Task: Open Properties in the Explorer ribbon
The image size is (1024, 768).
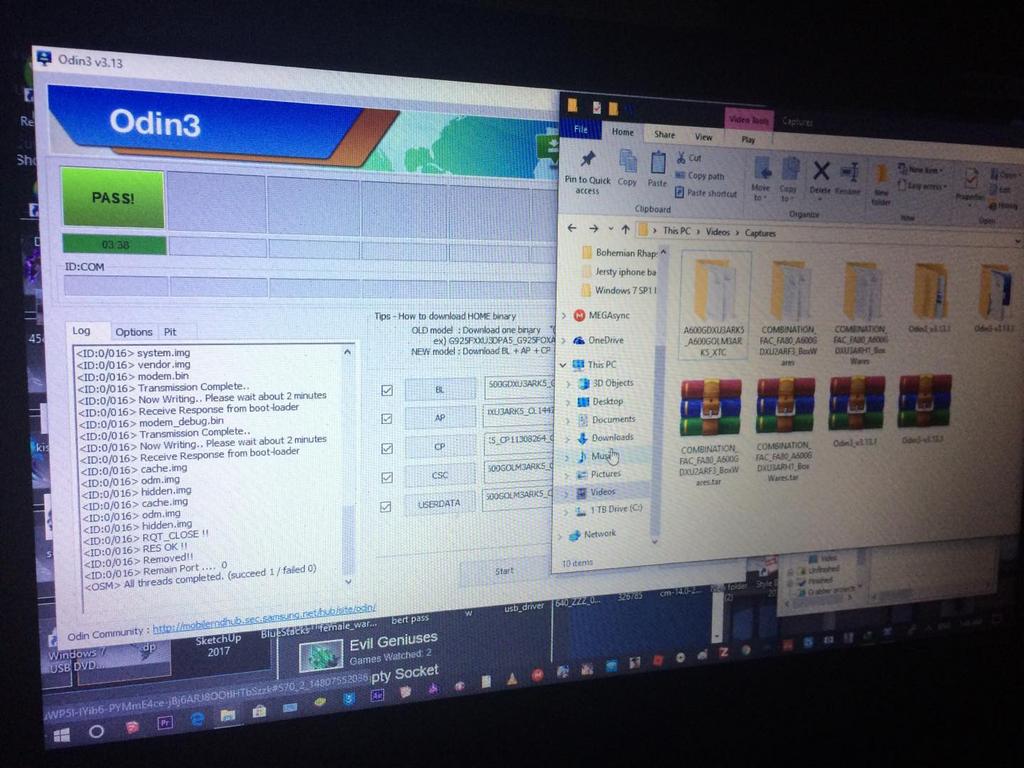Action: pos(970,184)
